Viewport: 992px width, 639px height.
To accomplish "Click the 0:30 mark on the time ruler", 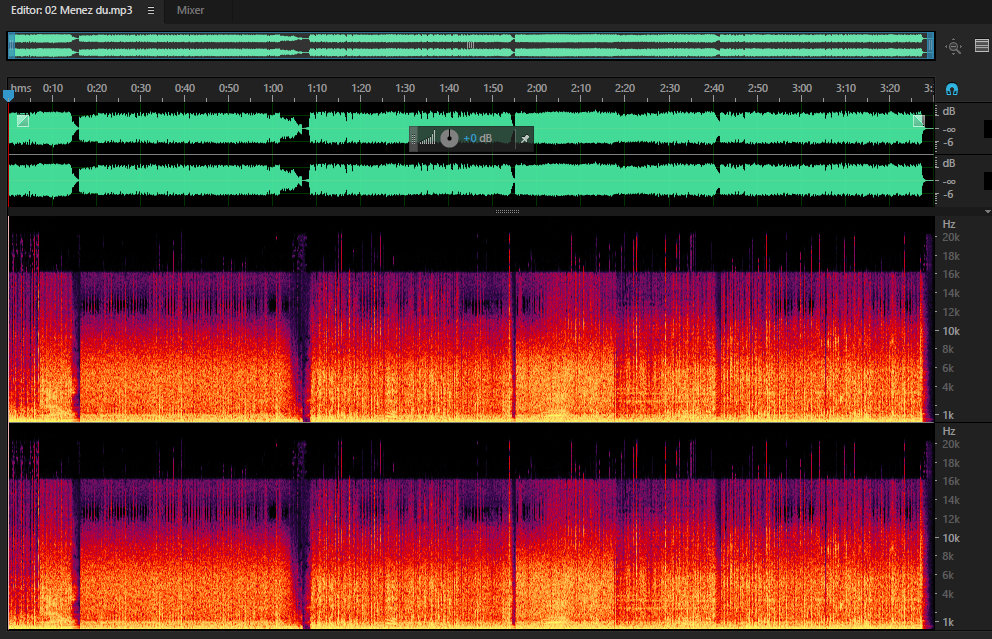I will click(x=140, y=88).
